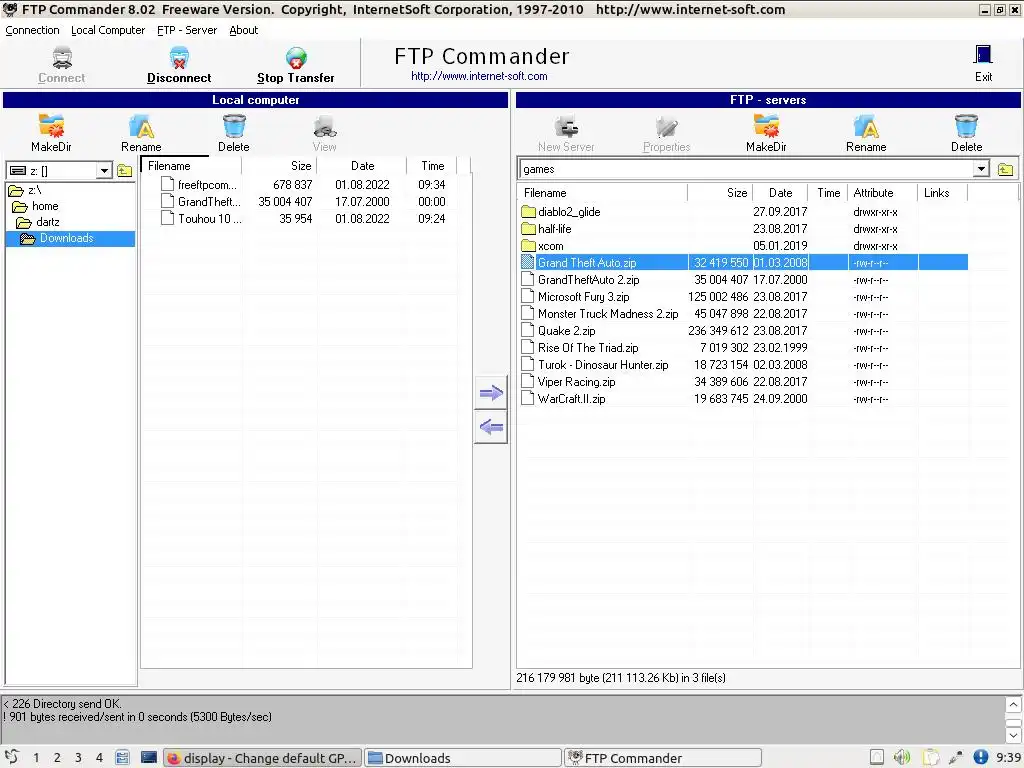
Task: Select Turok - Dinosaur Hunter.zip
Action: tap(603, 364)
